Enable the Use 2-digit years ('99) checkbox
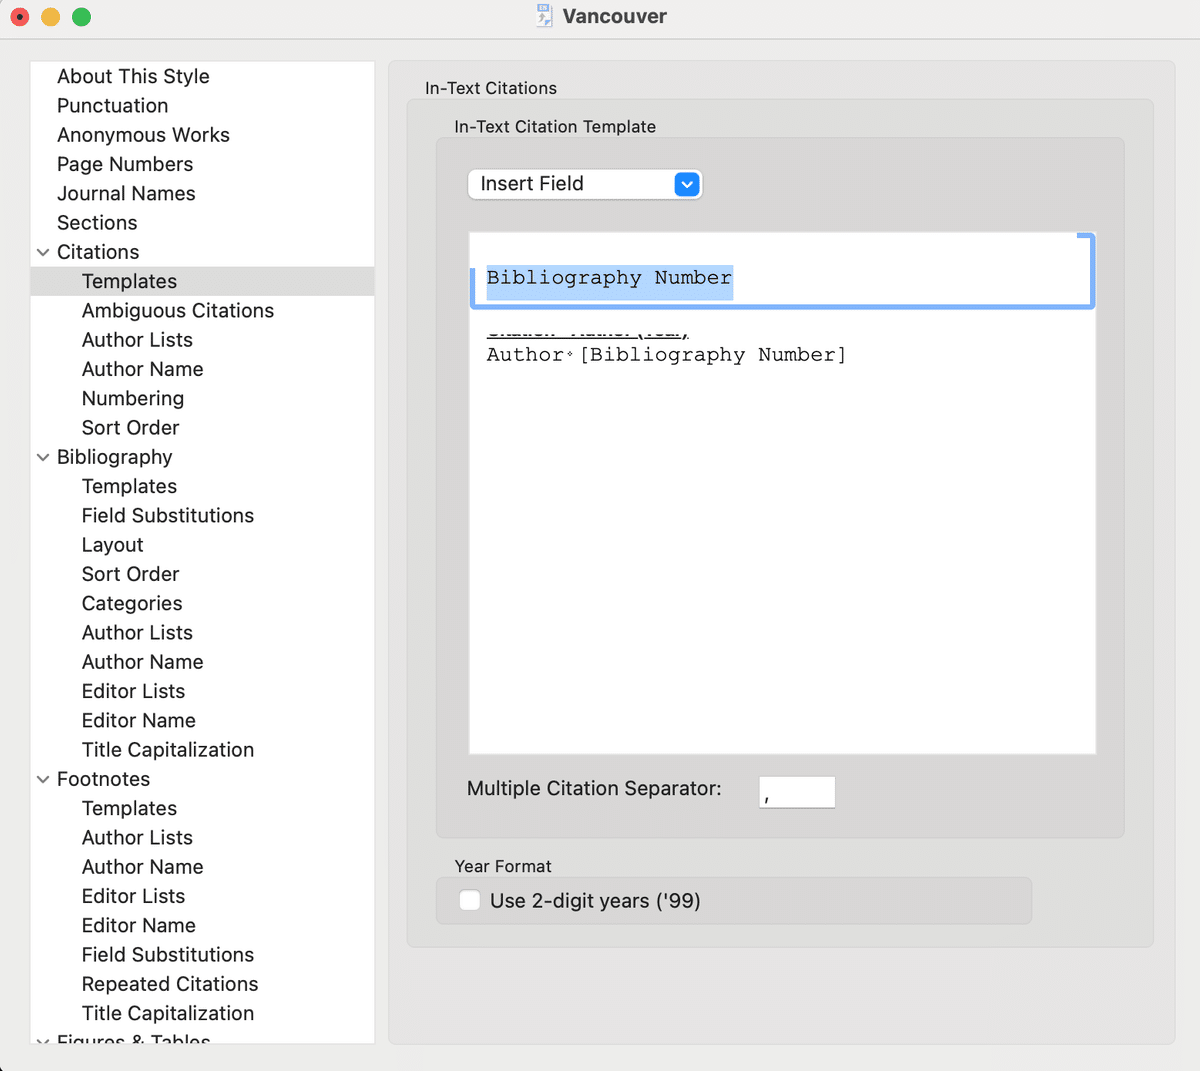 (x=469, y=900)
